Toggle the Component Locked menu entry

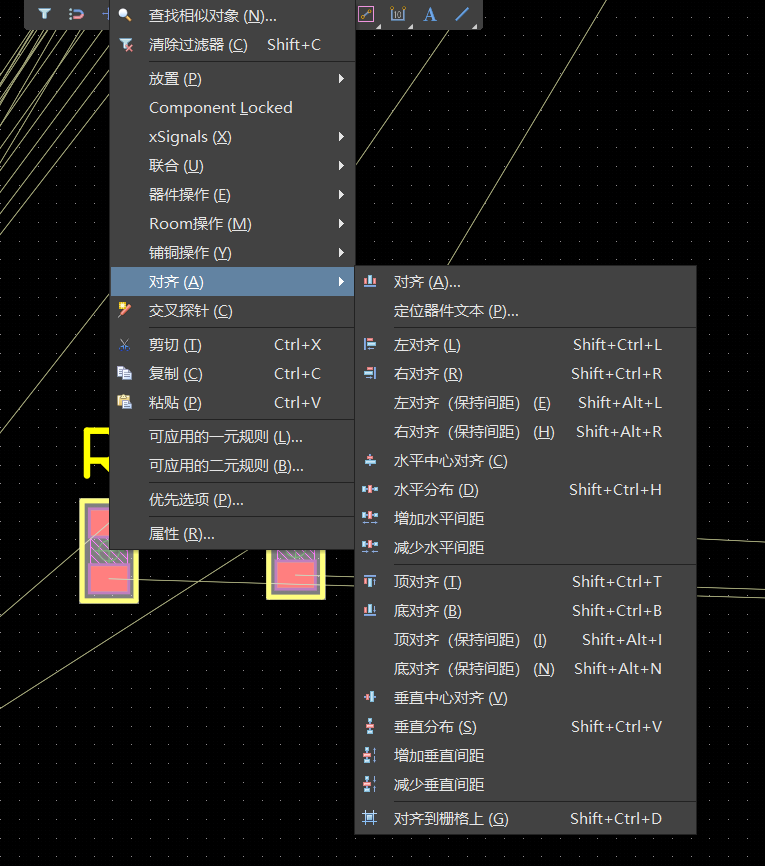coord(232,108)
